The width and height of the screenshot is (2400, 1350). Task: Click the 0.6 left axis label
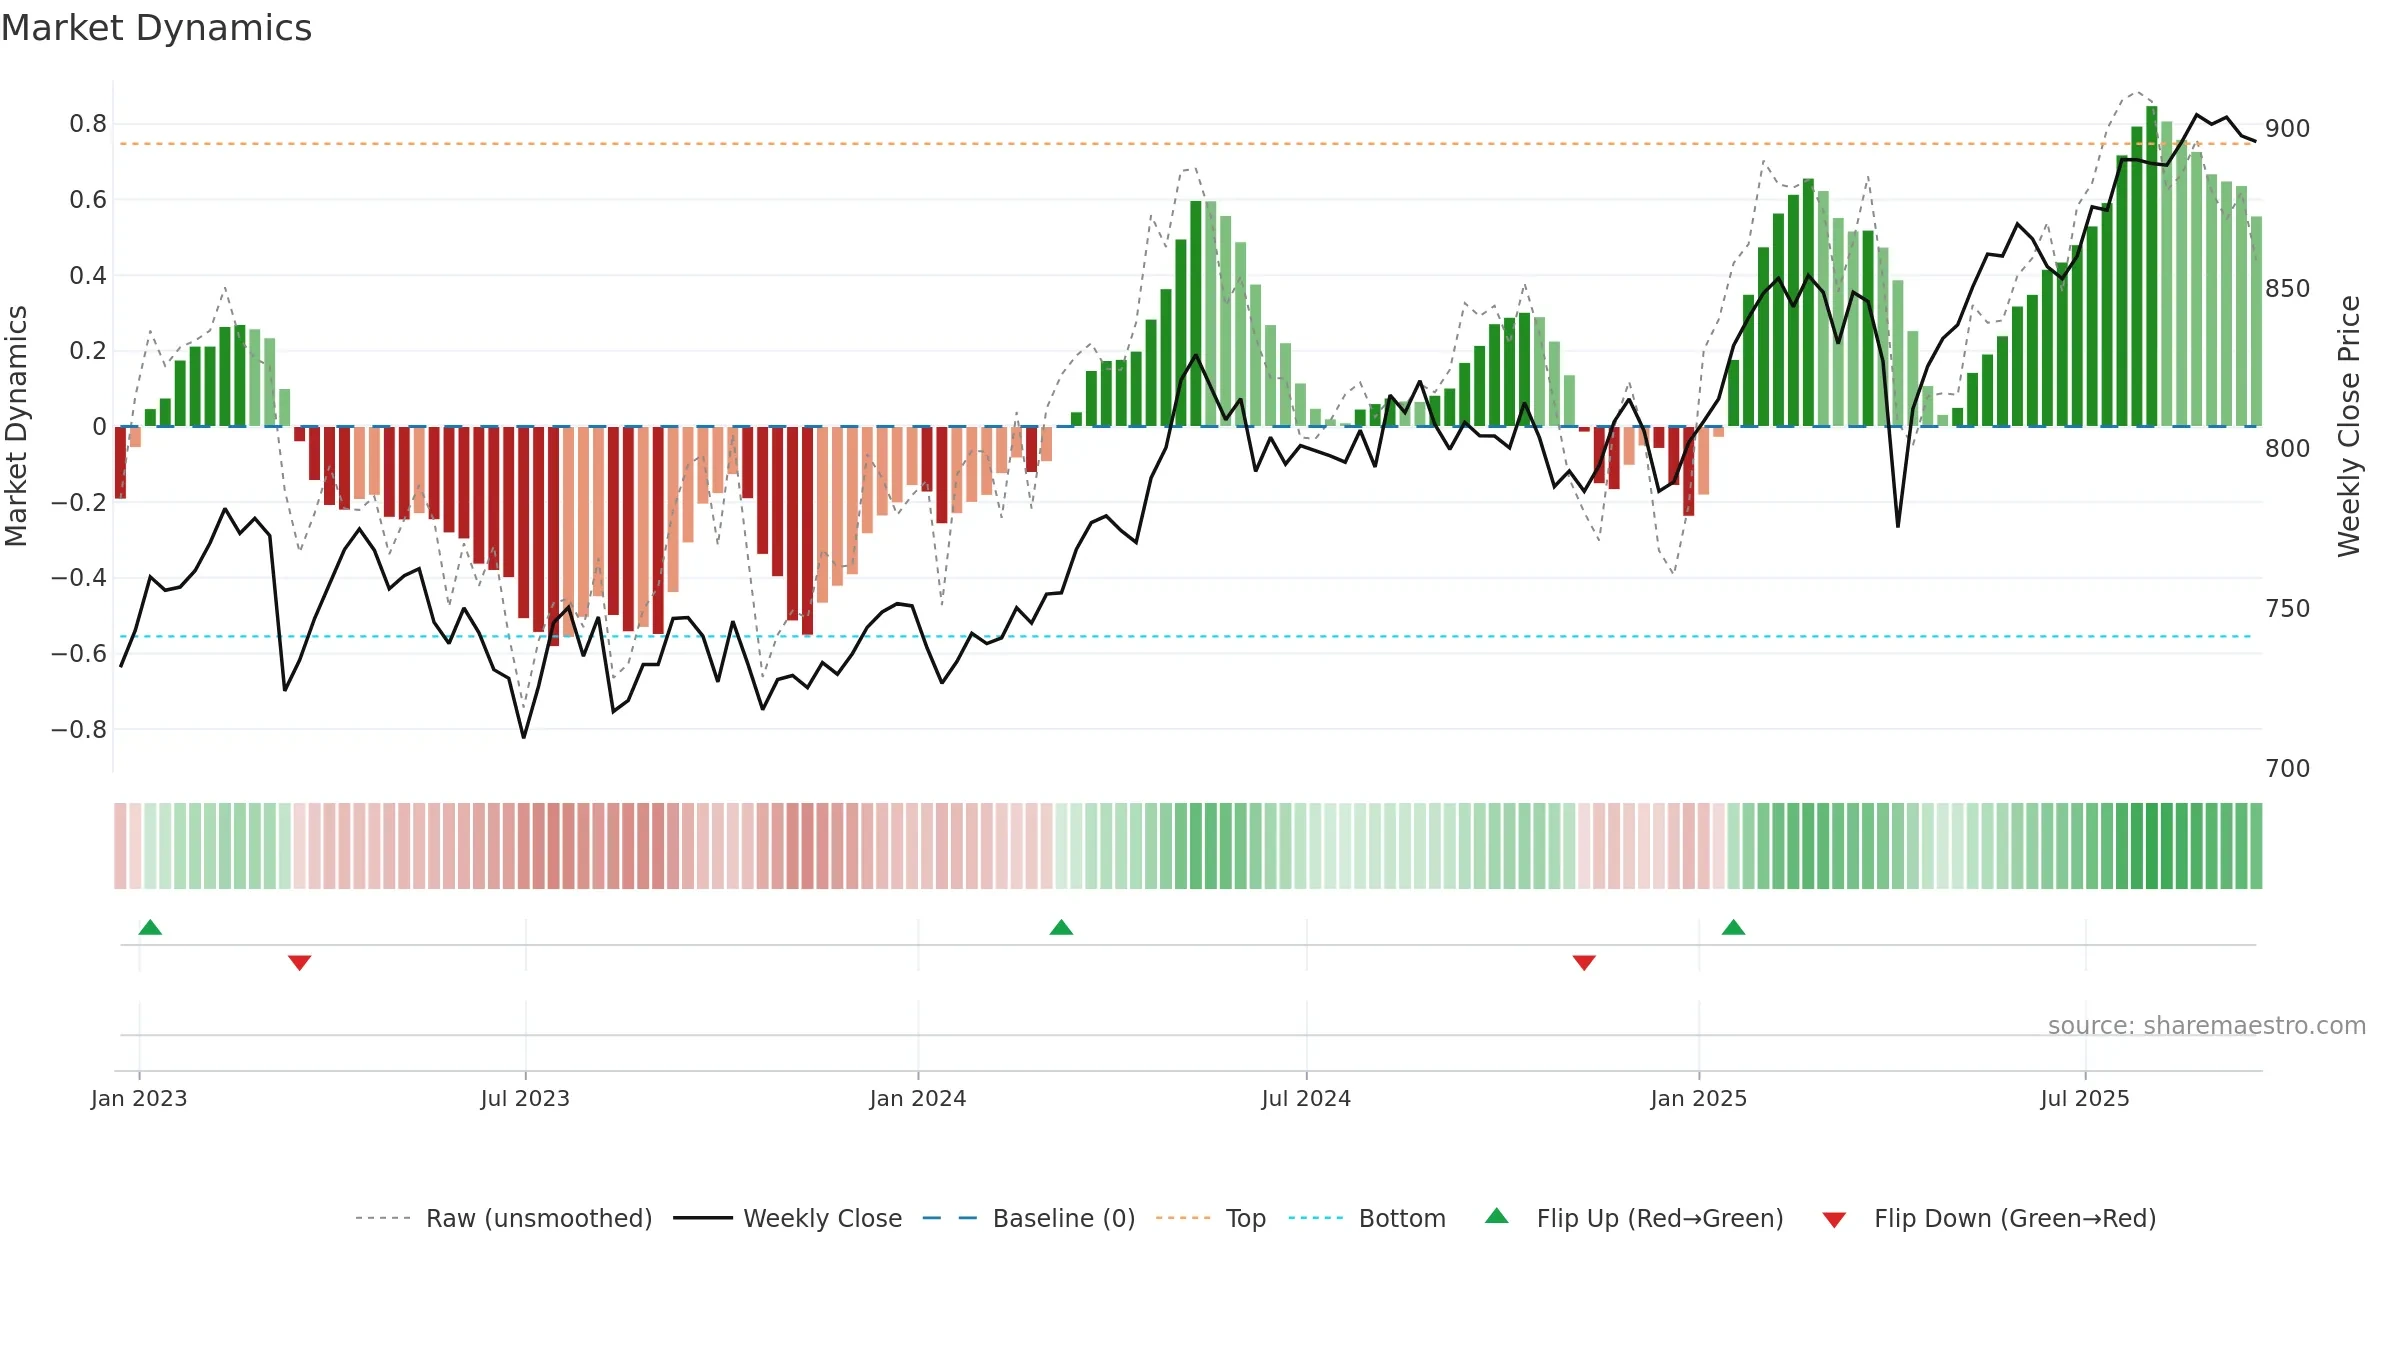click(x=88, y=200)
